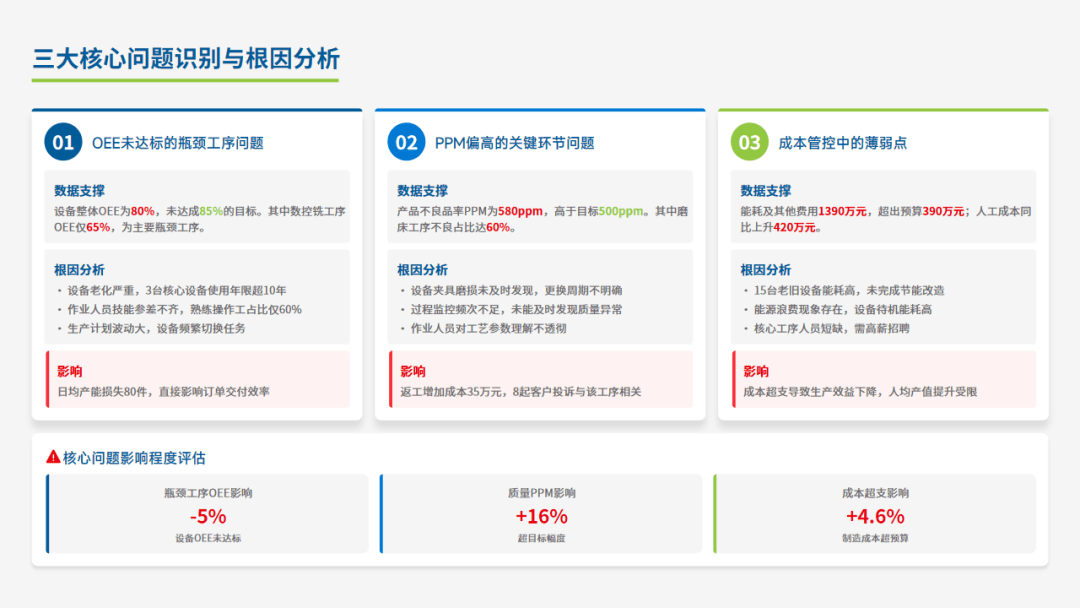Click the green underline beneath the slide title
1080x608 pixels.
(186, 80)
